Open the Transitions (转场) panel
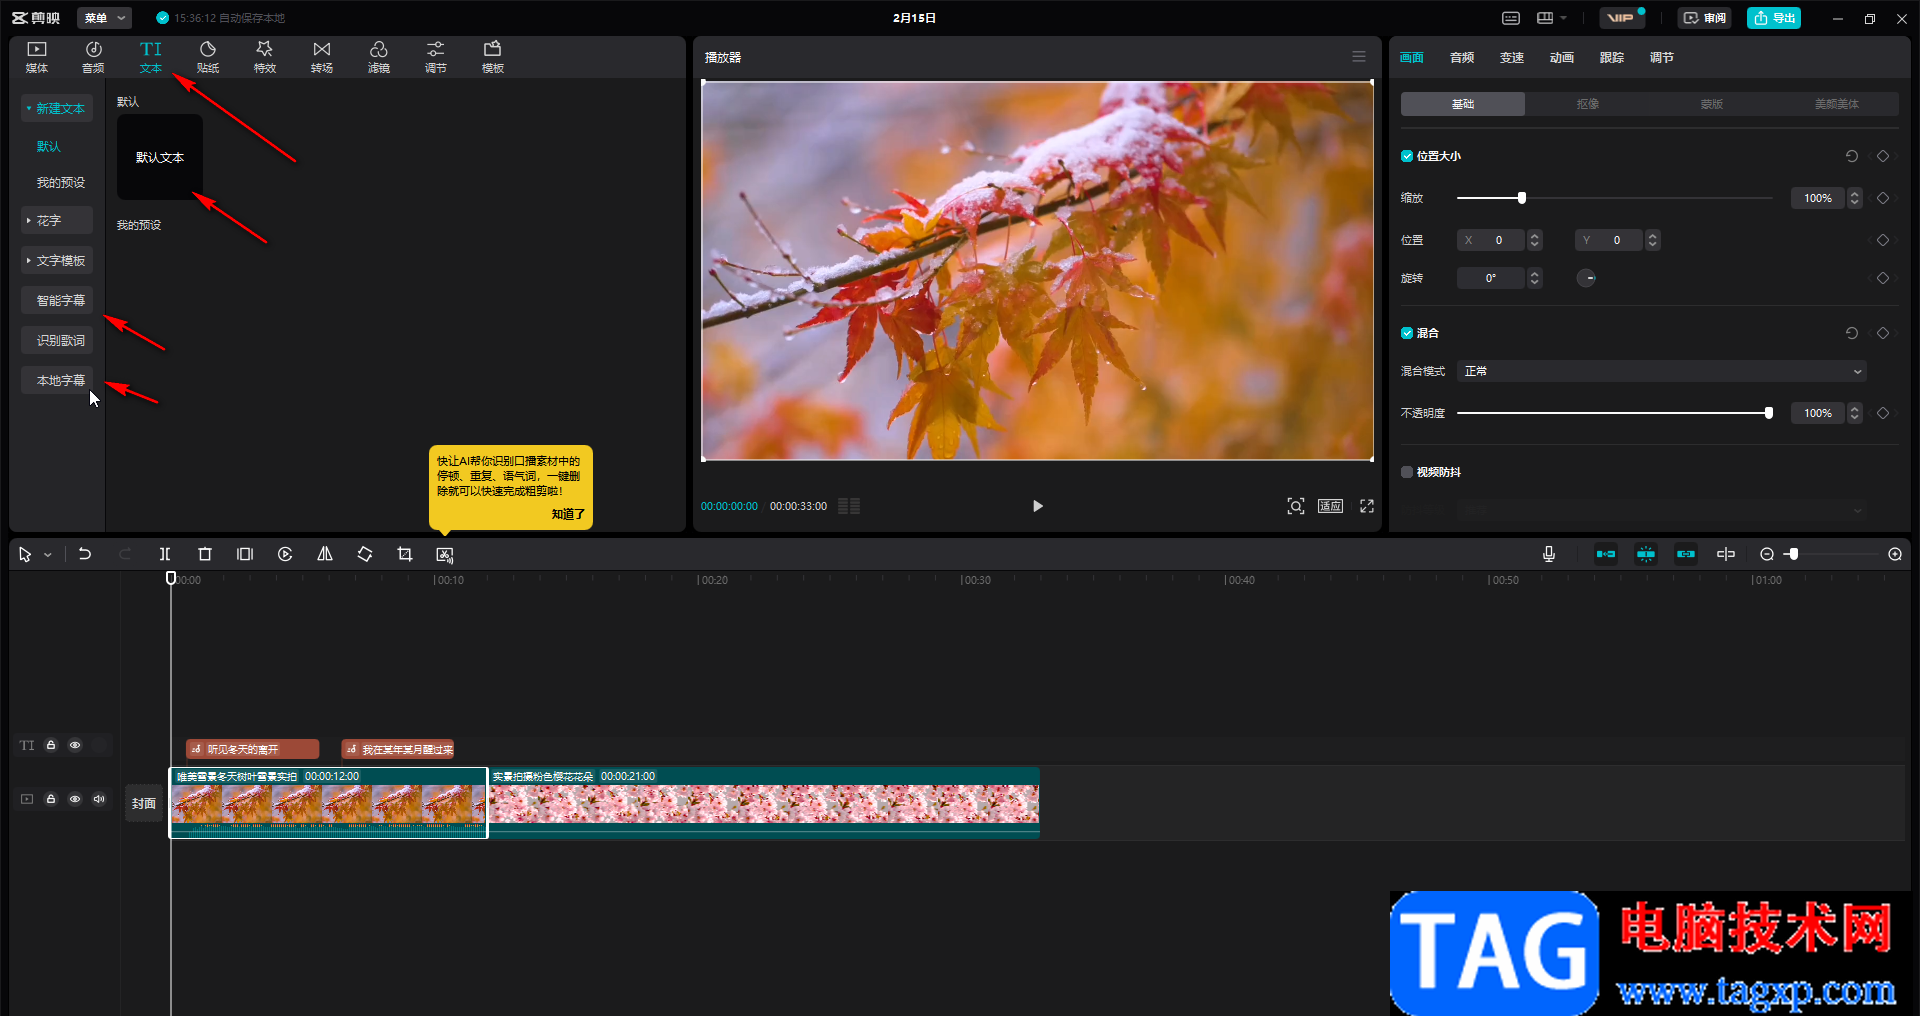1920x1016 pixels. click(322, 57)
